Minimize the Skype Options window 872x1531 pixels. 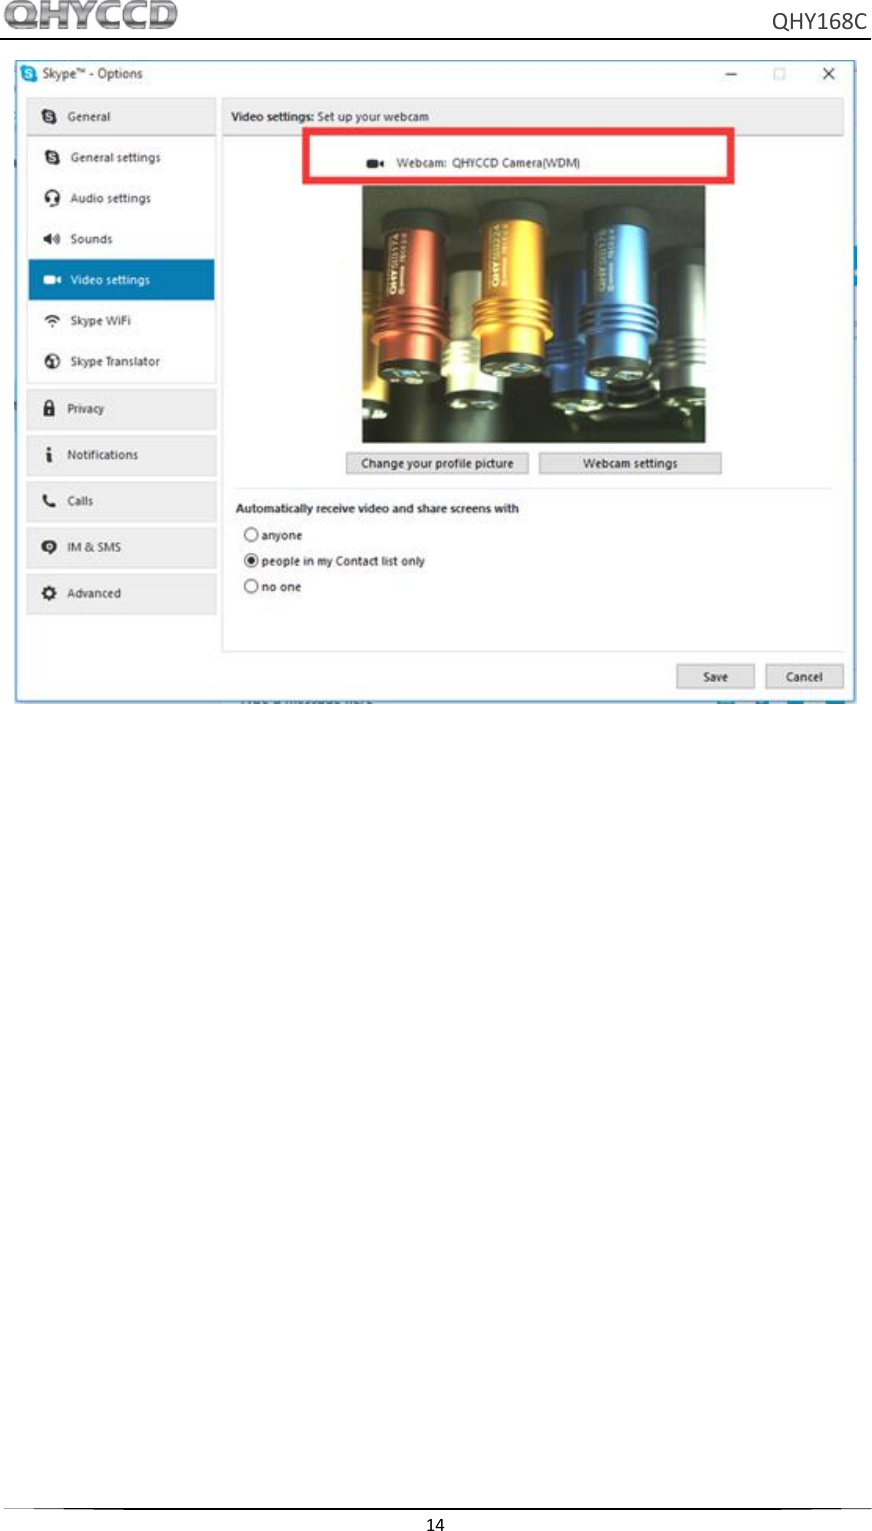732,74
